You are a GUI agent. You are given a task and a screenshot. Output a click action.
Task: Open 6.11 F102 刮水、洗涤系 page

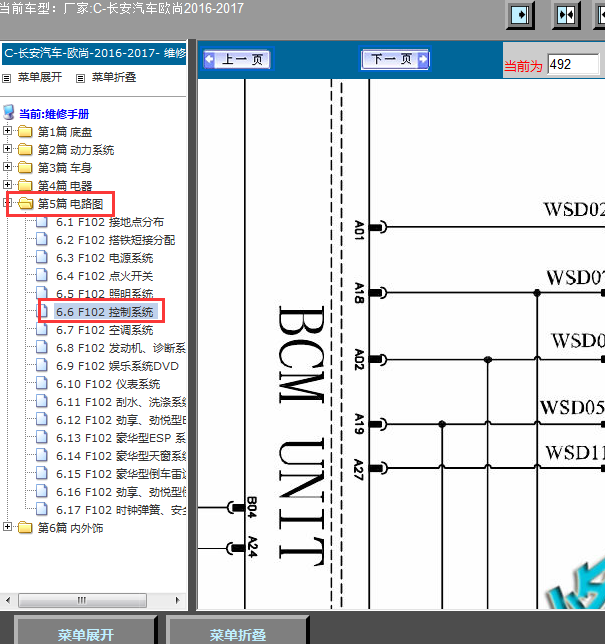tap(121, 402)
